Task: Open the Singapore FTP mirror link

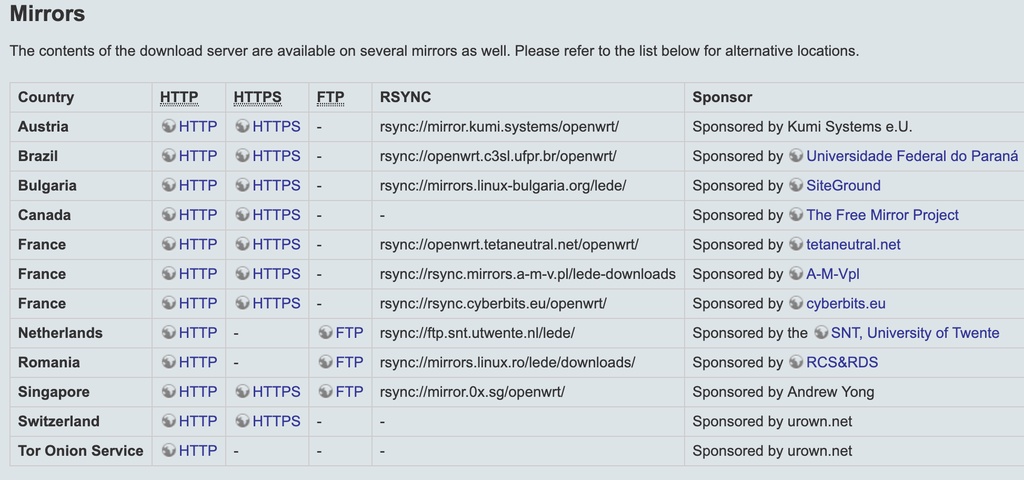Action: click(x=349, y=392)
